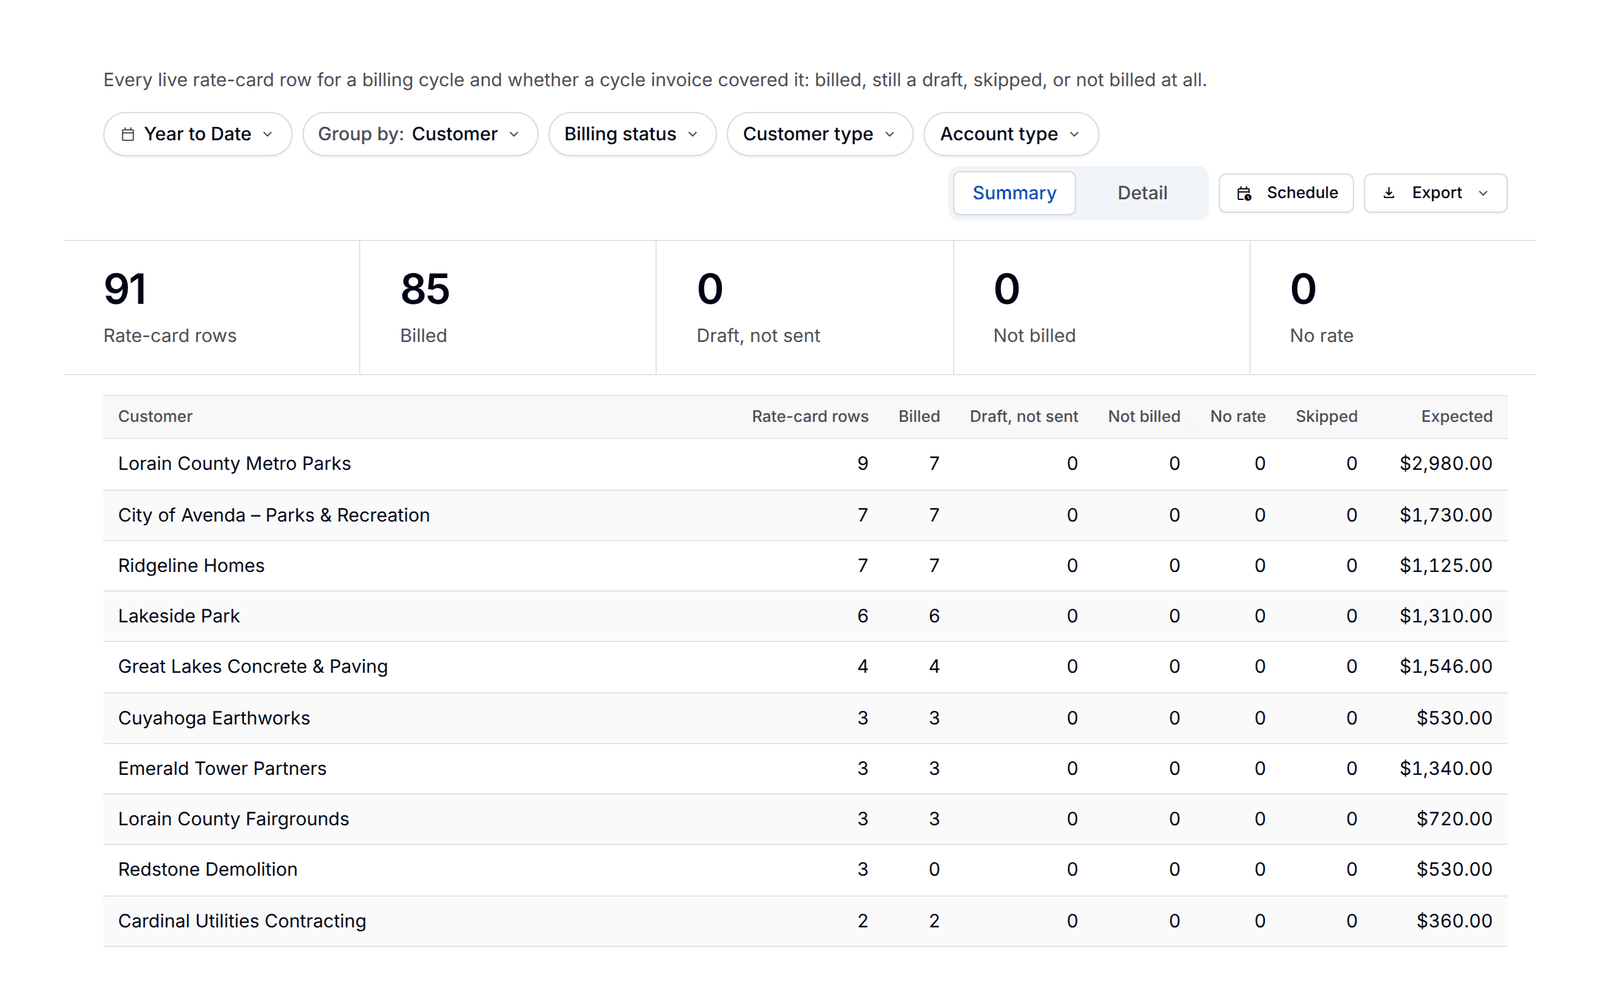Click the No rate column header
The width and height of the screenshot is (1600, 1000).
(1238, 417)
